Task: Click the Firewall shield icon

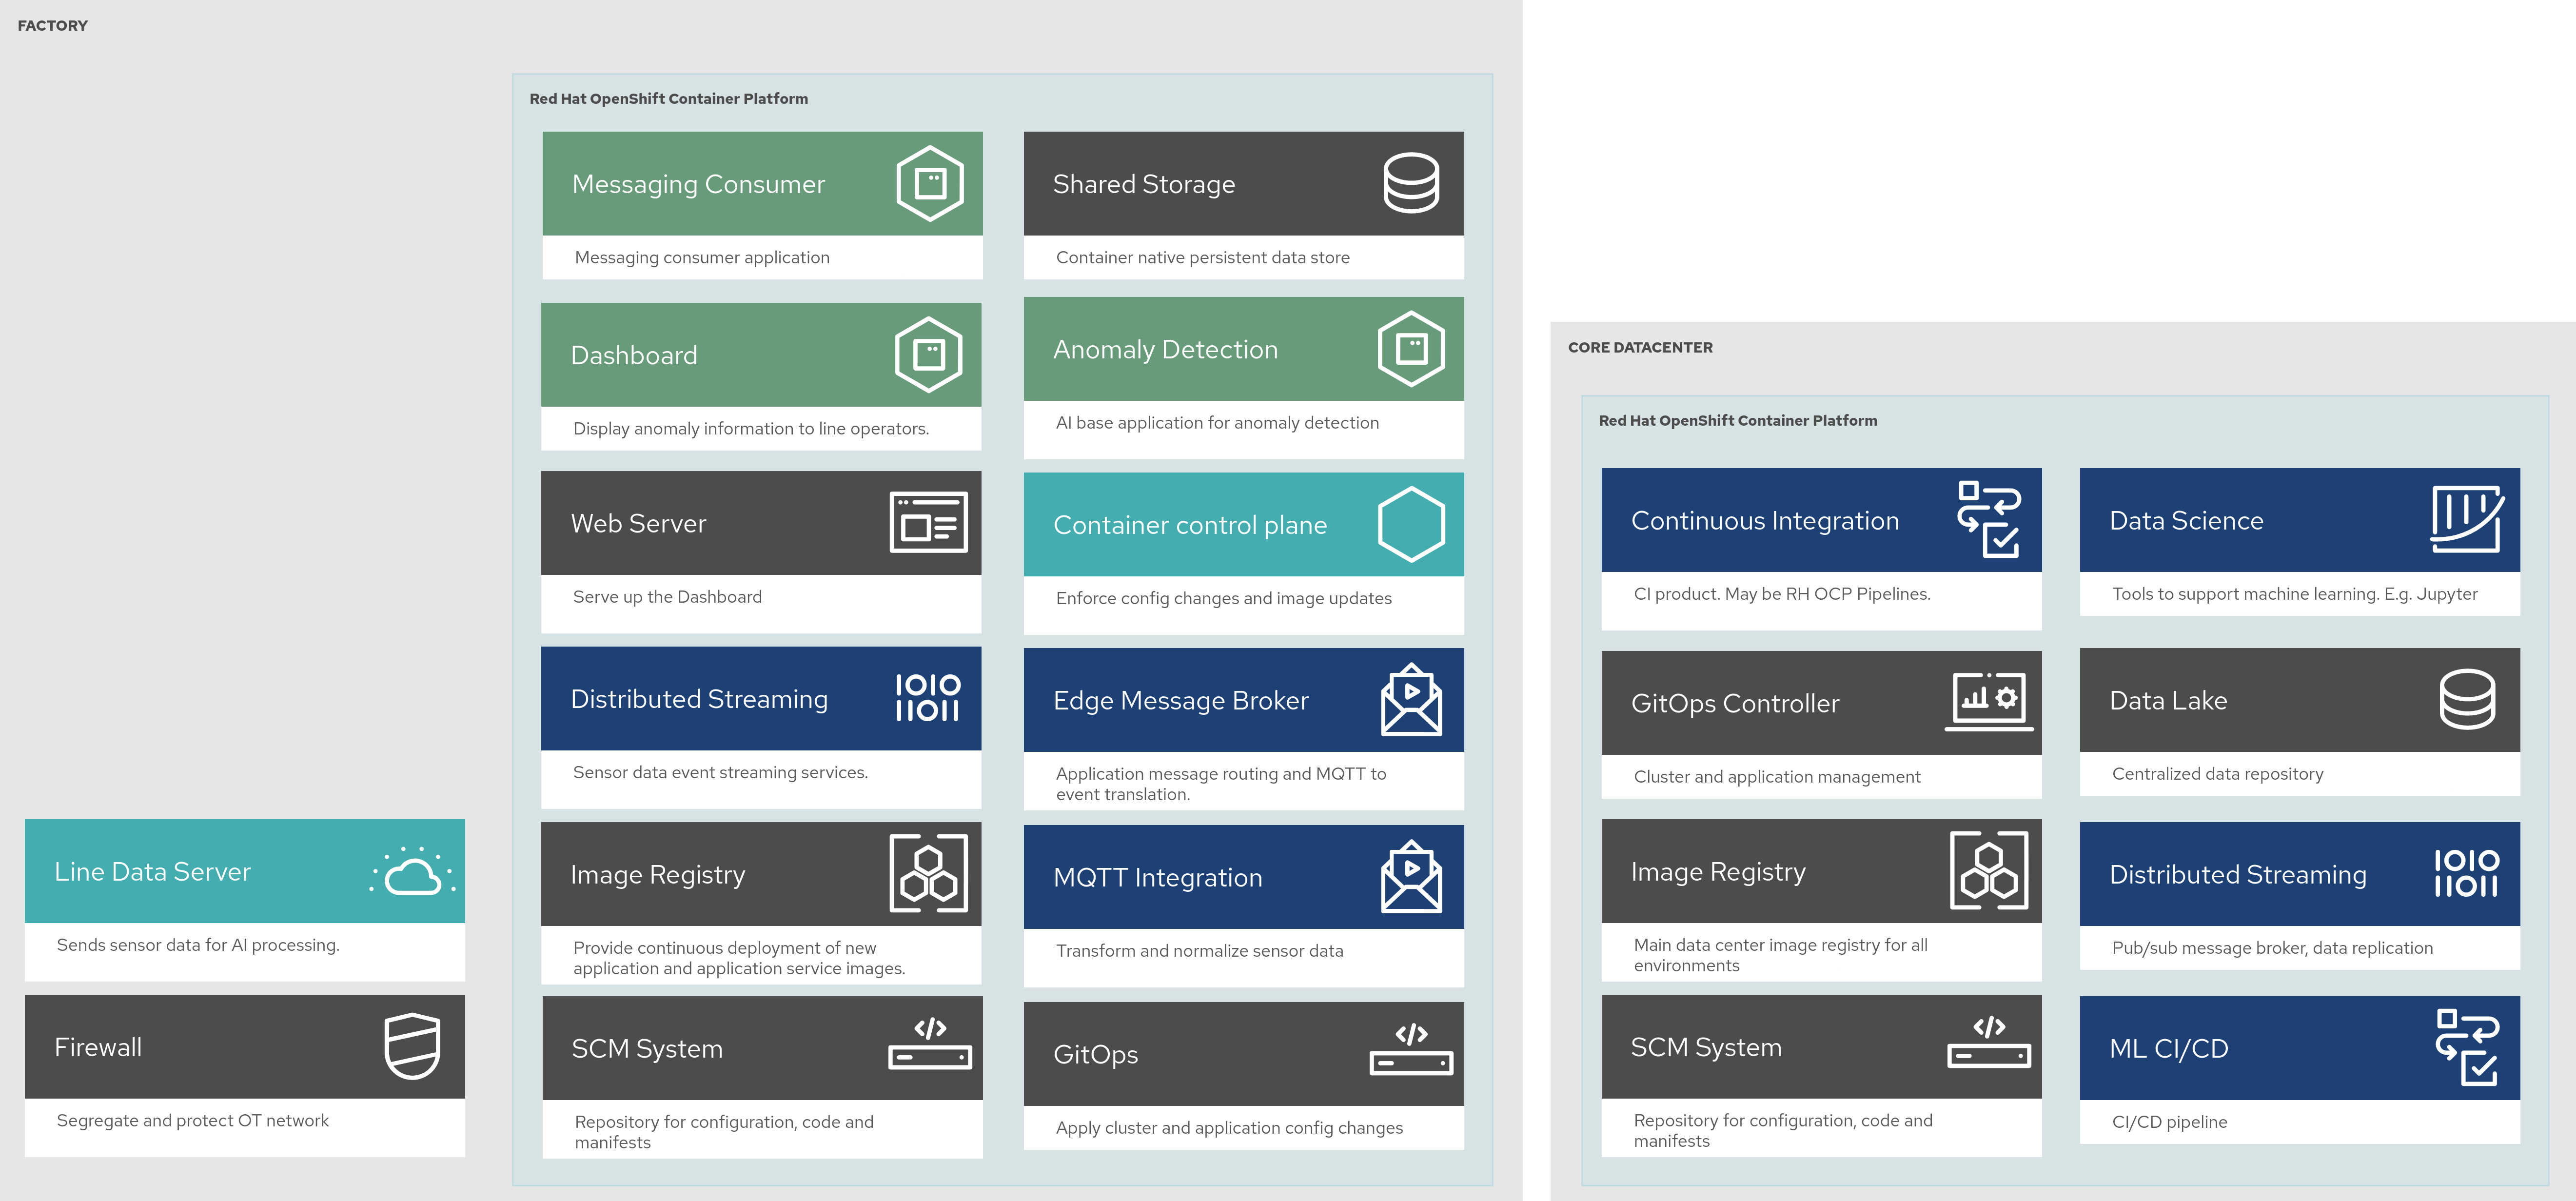Action: click(412, 1046)
